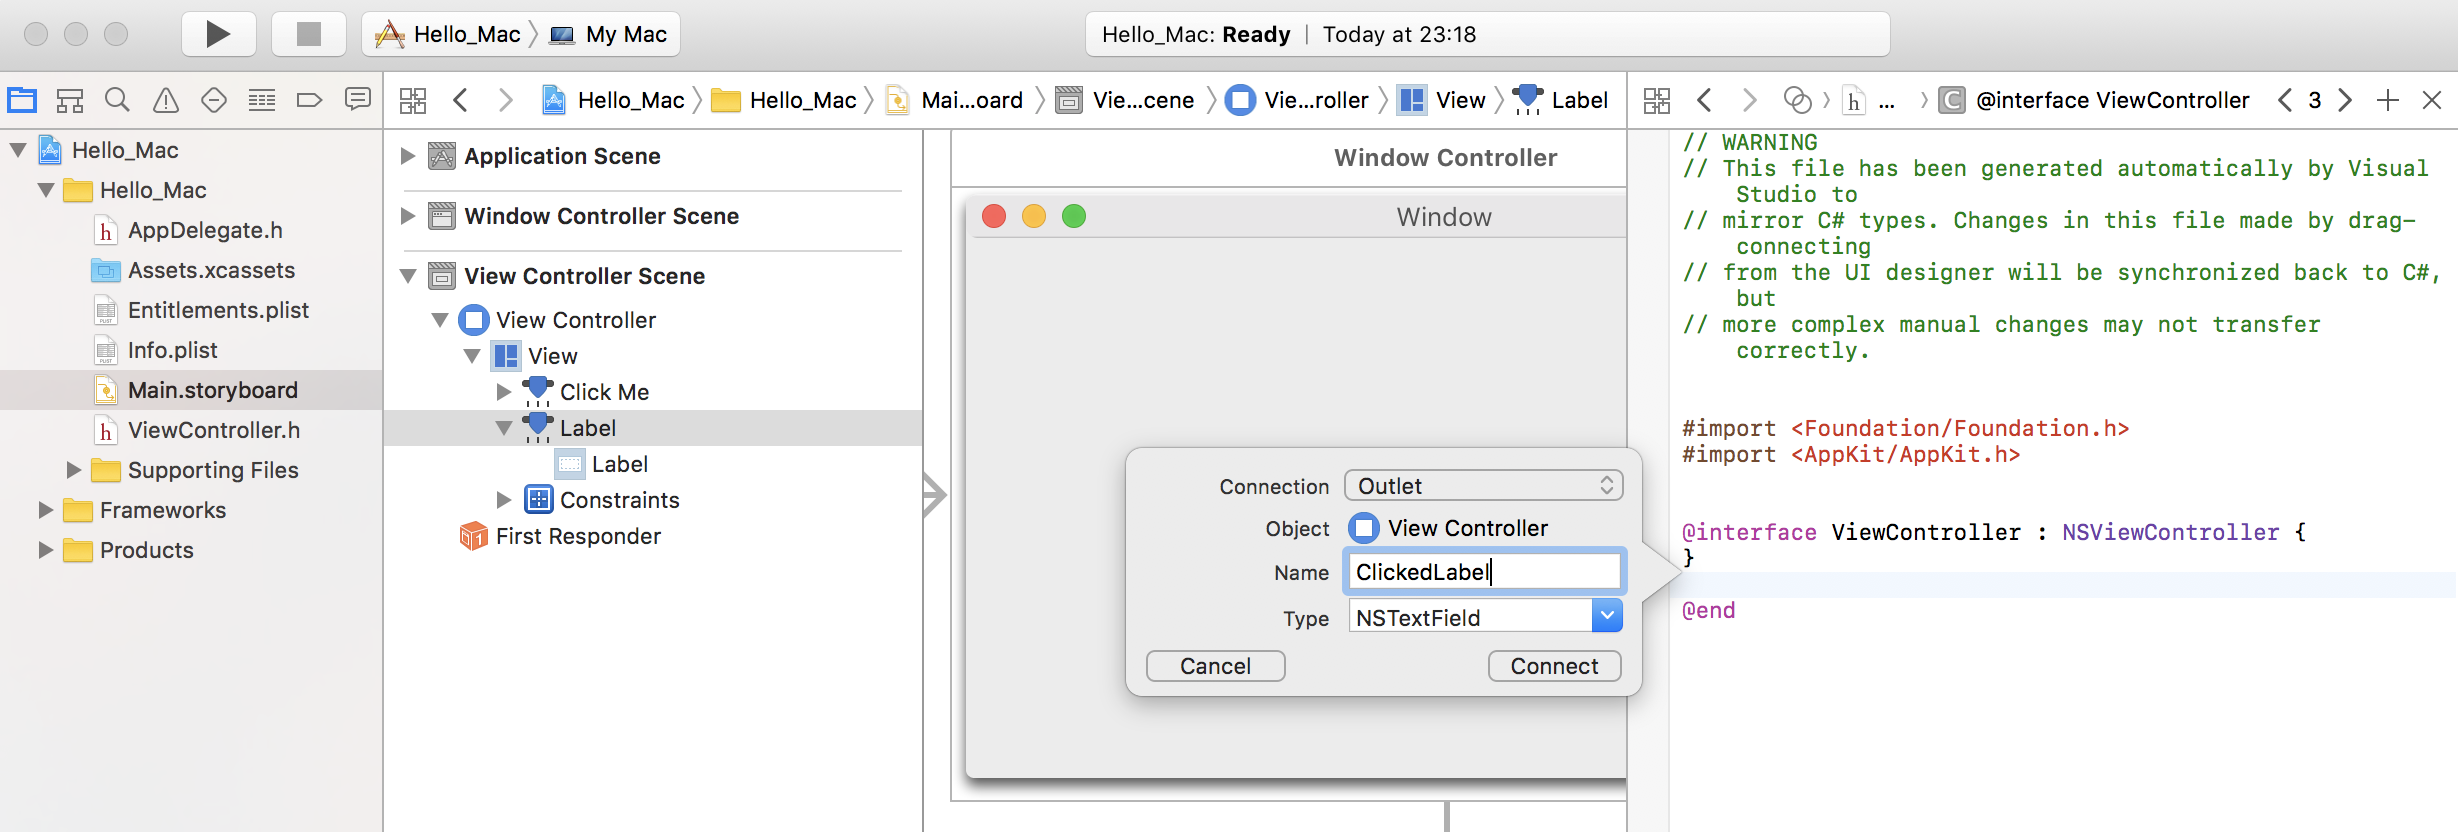Open the Issue navigator warning icon
Image resolution: width=2458 pixels, height=832 pixels.
pos(165,100)
